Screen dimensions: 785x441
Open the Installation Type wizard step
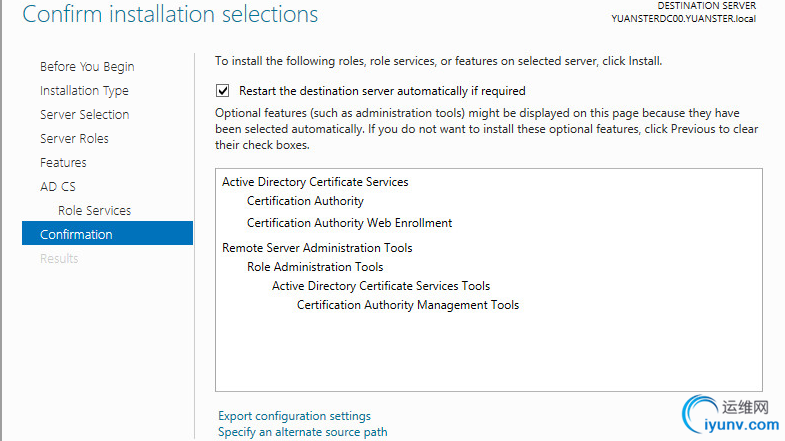coord(84,91)
